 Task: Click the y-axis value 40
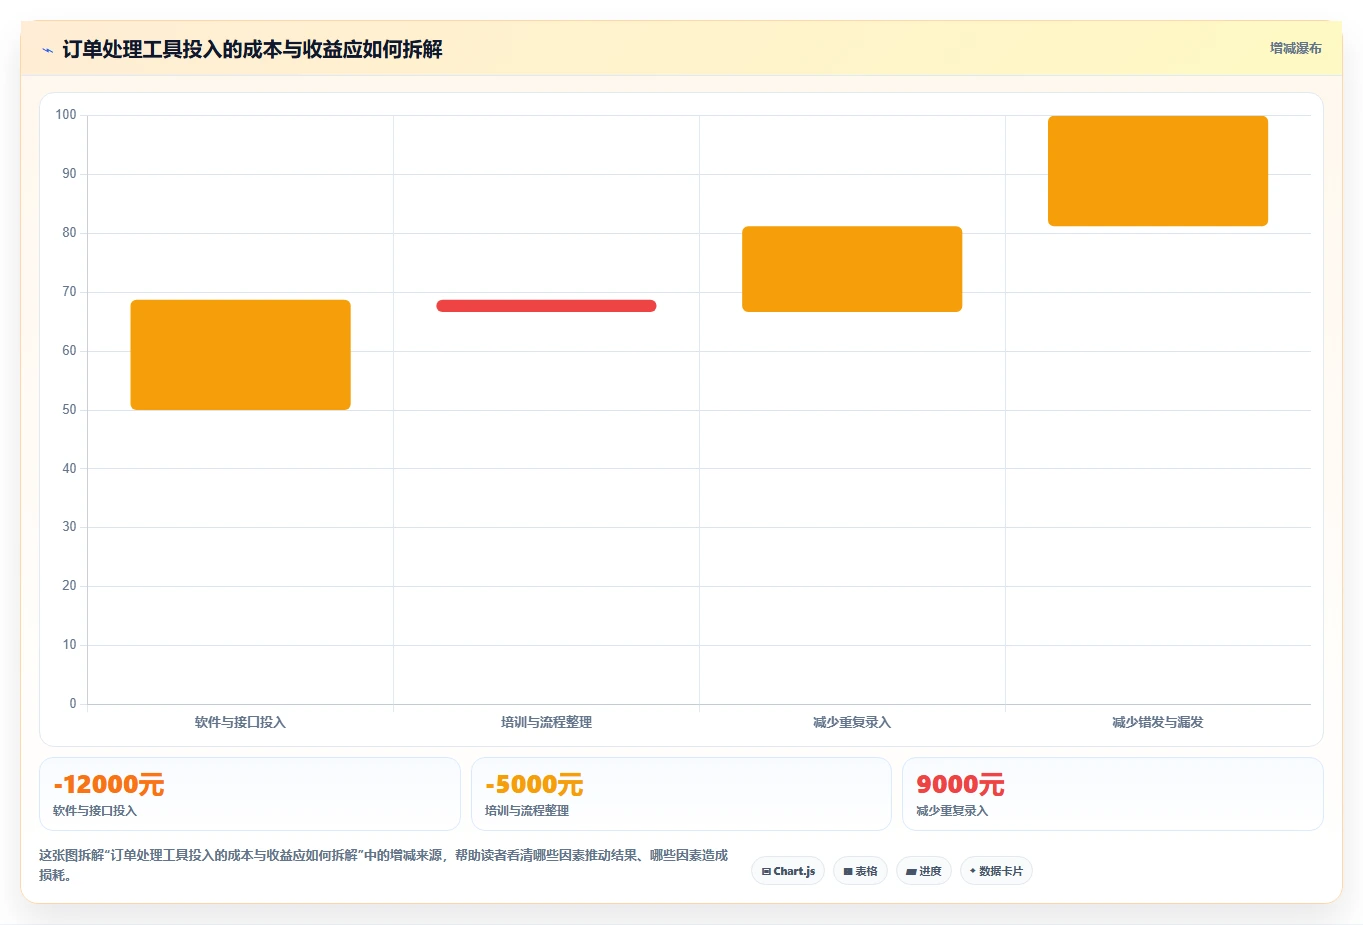(69, 468)
